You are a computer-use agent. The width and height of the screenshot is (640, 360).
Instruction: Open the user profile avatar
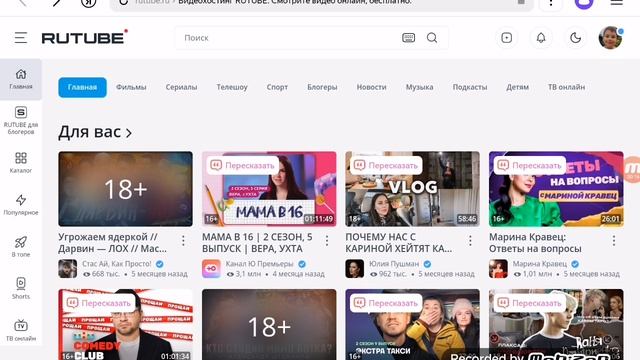point(610,38)
